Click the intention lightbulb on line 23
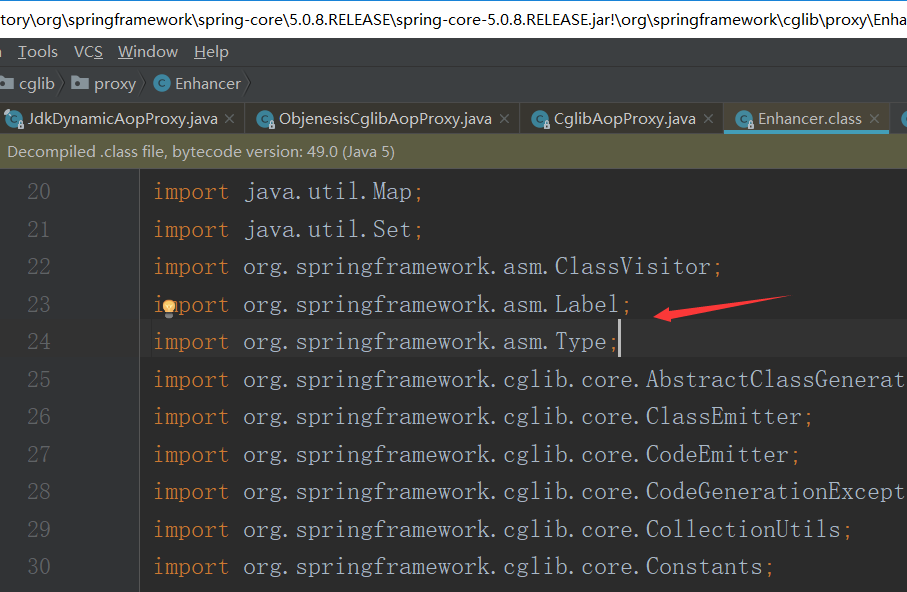 (x=169, y=307)
